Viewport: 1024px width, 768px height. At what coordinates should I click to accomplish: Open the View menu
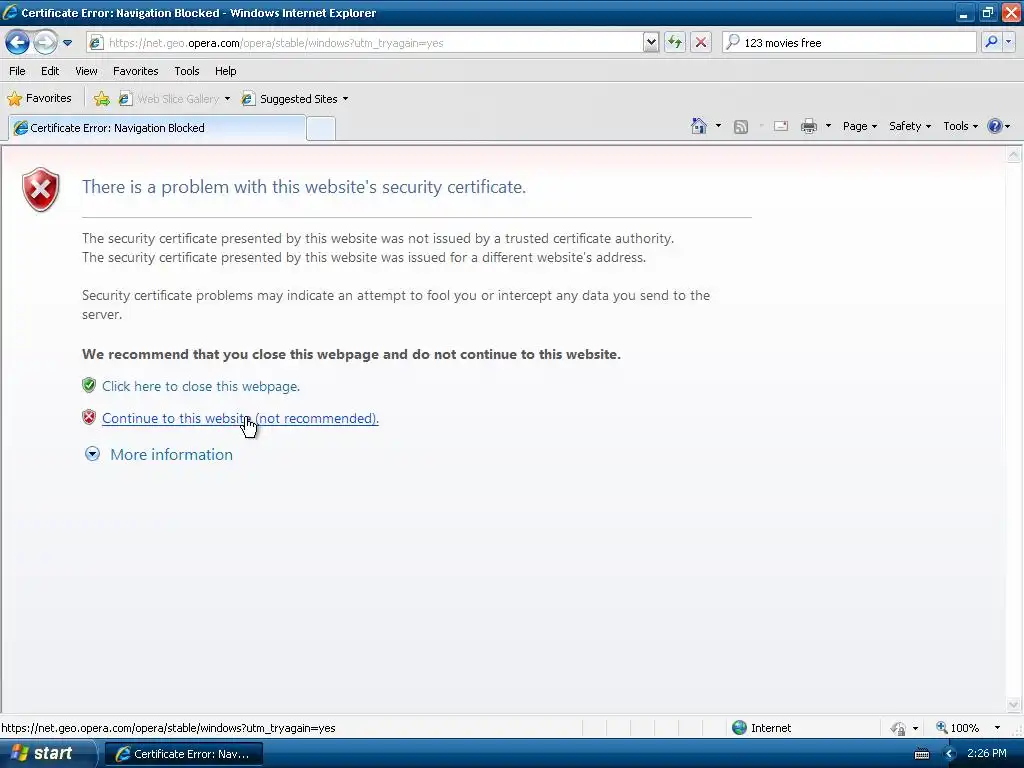[86, 71]
